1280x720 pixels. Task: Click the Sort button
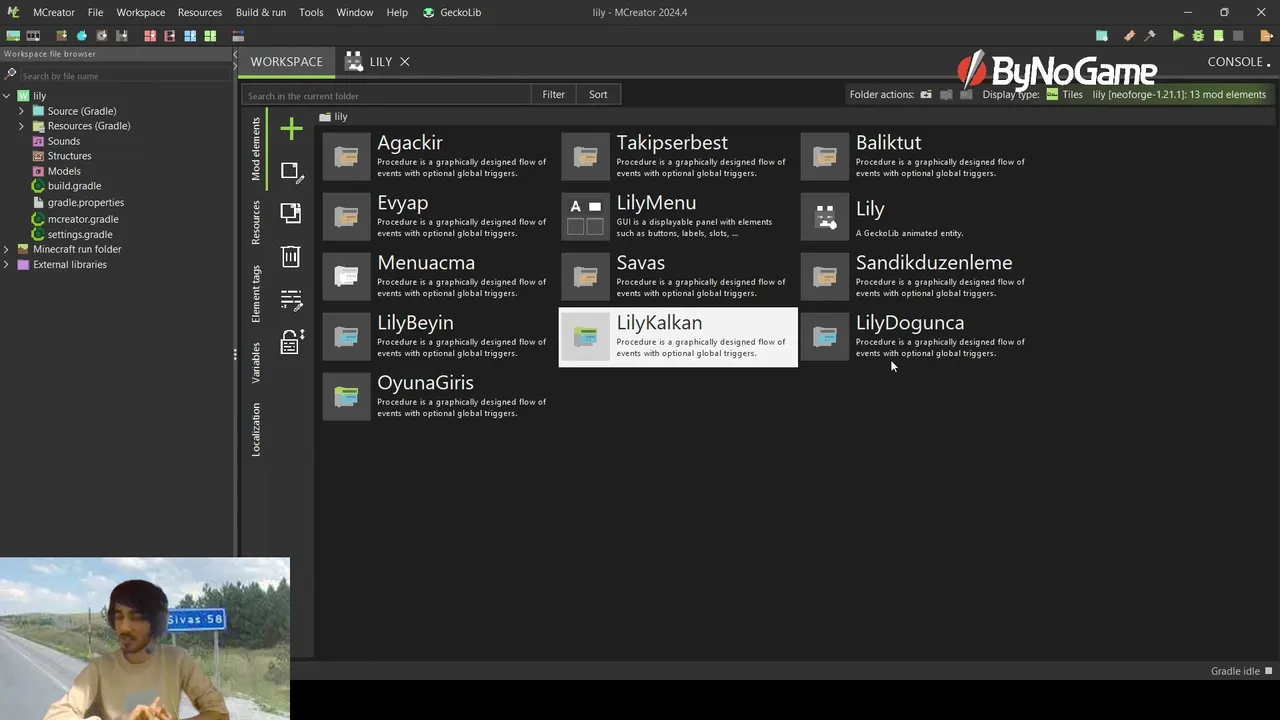pos(598,94)
